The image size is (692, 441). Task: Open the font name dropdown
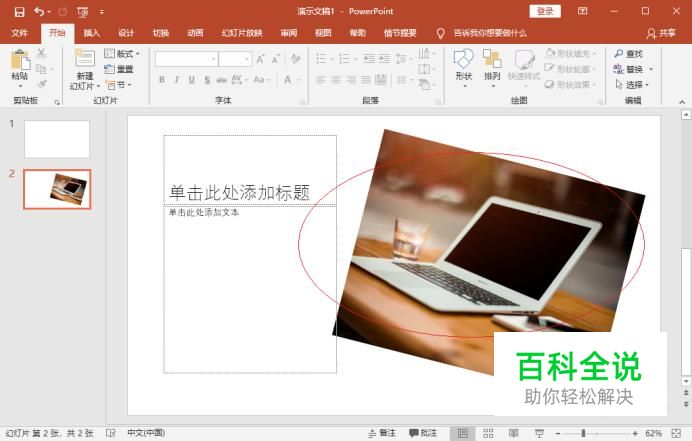point(214,59)
